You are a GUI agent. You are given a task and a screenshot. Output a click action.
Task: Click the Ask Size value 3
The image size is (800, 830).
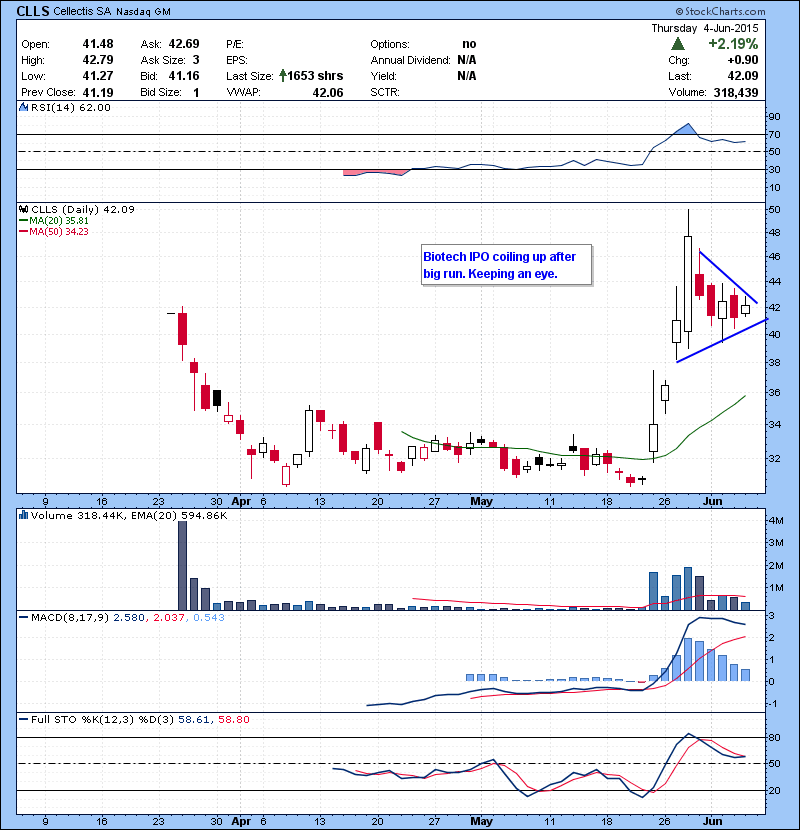(x=196, y=60)
